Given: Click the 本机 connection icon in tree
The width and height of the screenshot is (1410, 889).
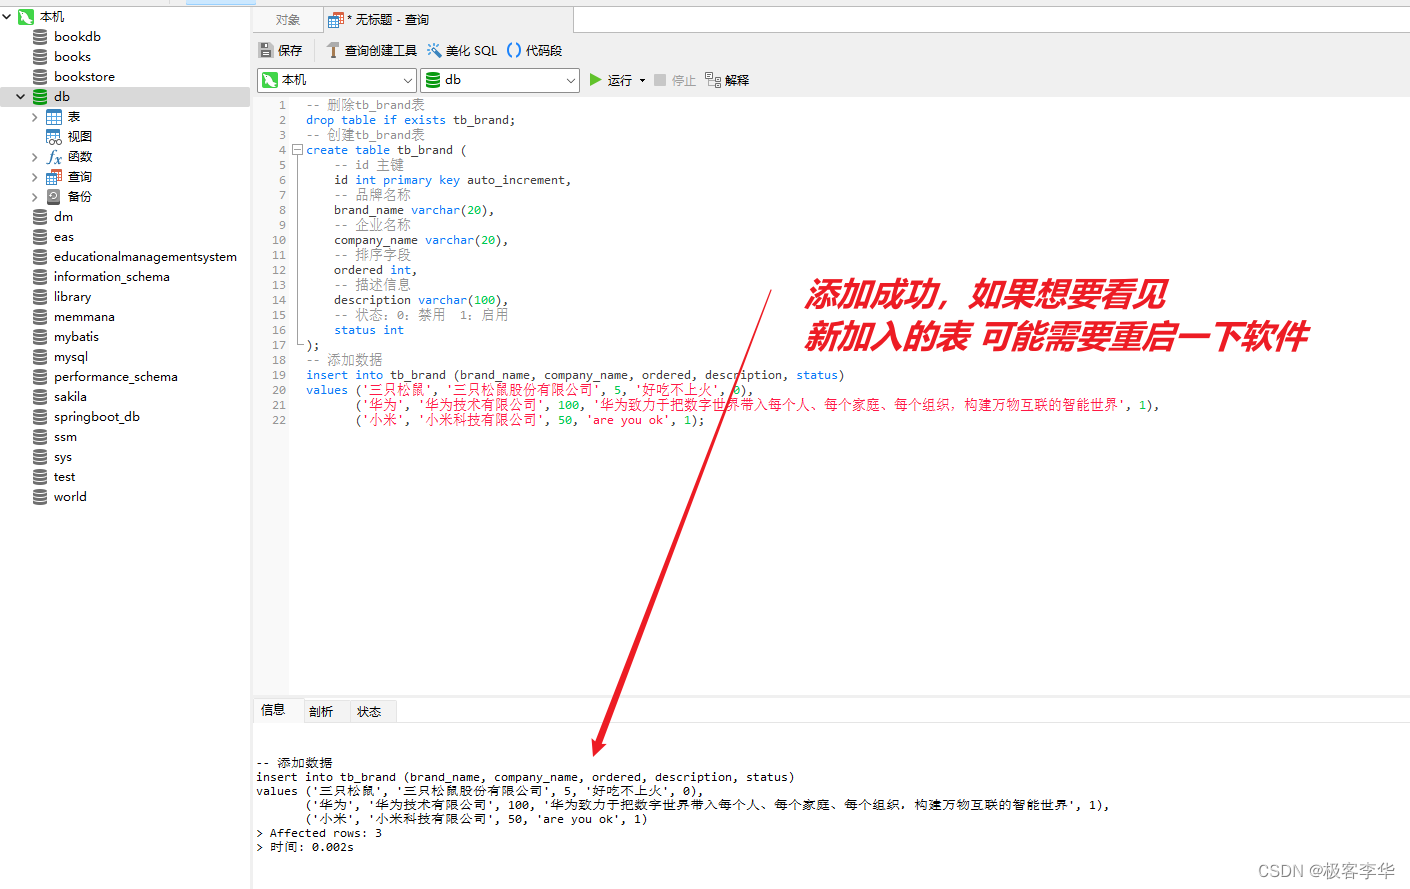Looking at the screenshot, I should coord(26,17).
